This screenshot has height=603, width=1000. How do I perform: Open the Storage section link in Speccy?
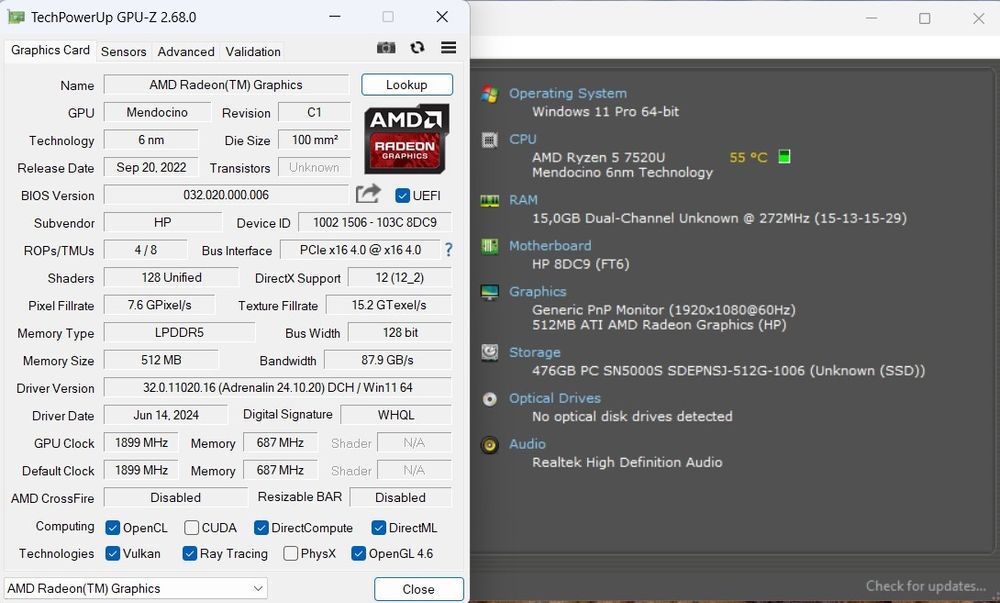pyautogui.click(x=534, y=352)
